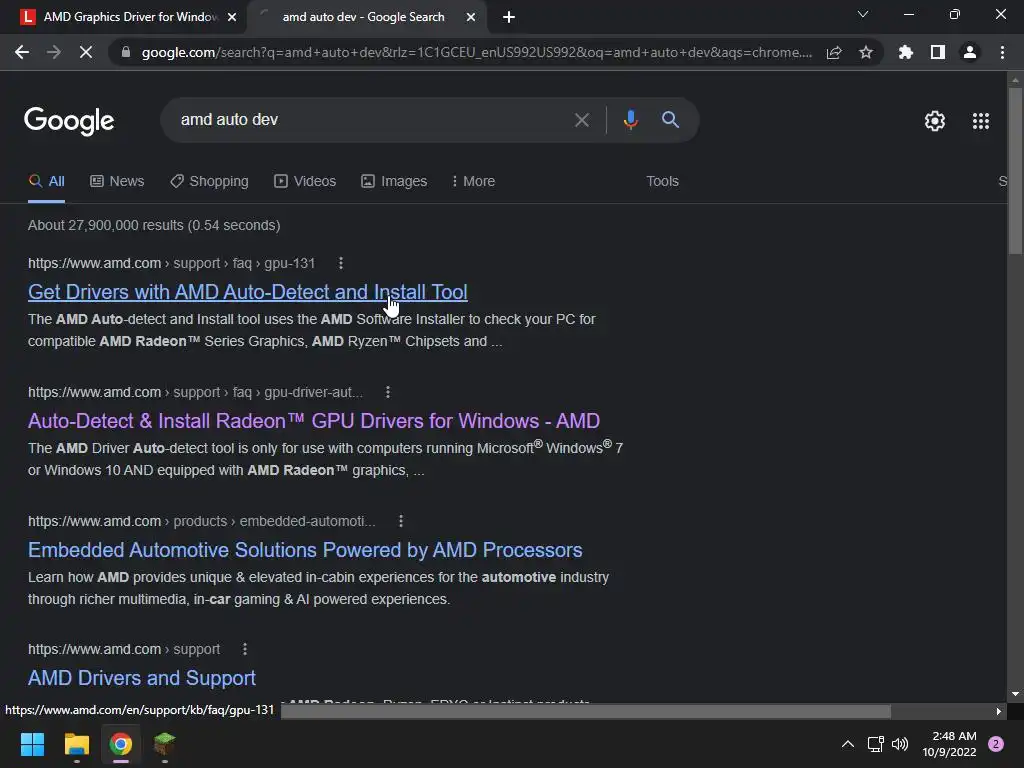
Task: Click the horizontal scrollbar thumb
Action: coord(586,712)
